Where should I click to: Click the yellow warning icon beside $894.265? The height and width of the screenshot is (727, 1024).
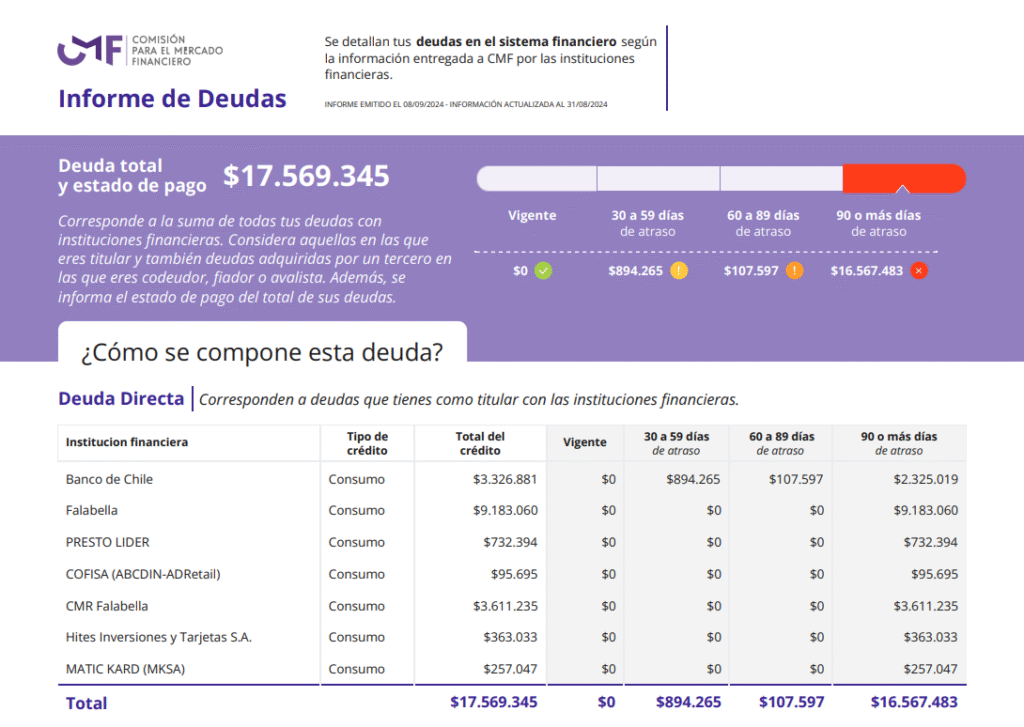tap(679, 270)
